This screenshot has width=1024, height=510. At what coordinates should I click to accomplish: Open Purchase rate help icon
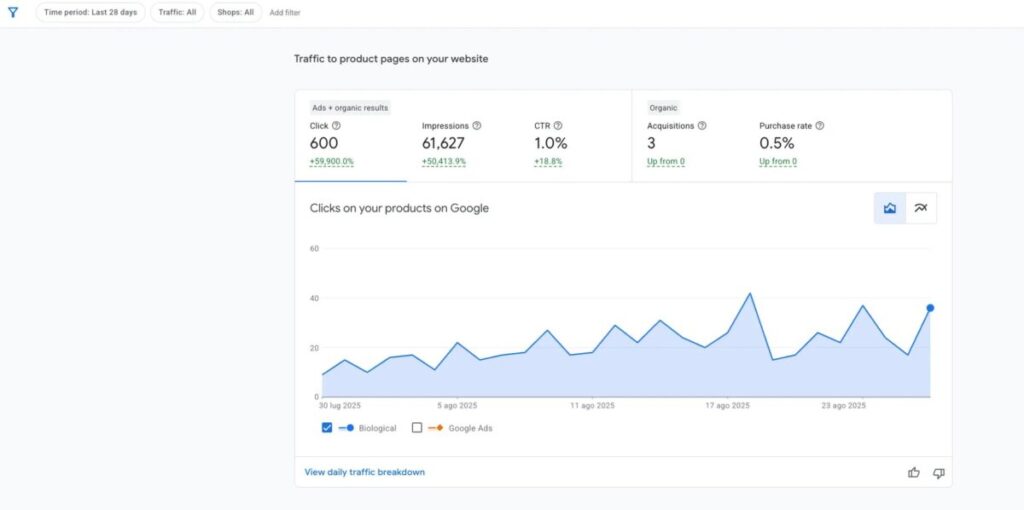click(820, 126)
